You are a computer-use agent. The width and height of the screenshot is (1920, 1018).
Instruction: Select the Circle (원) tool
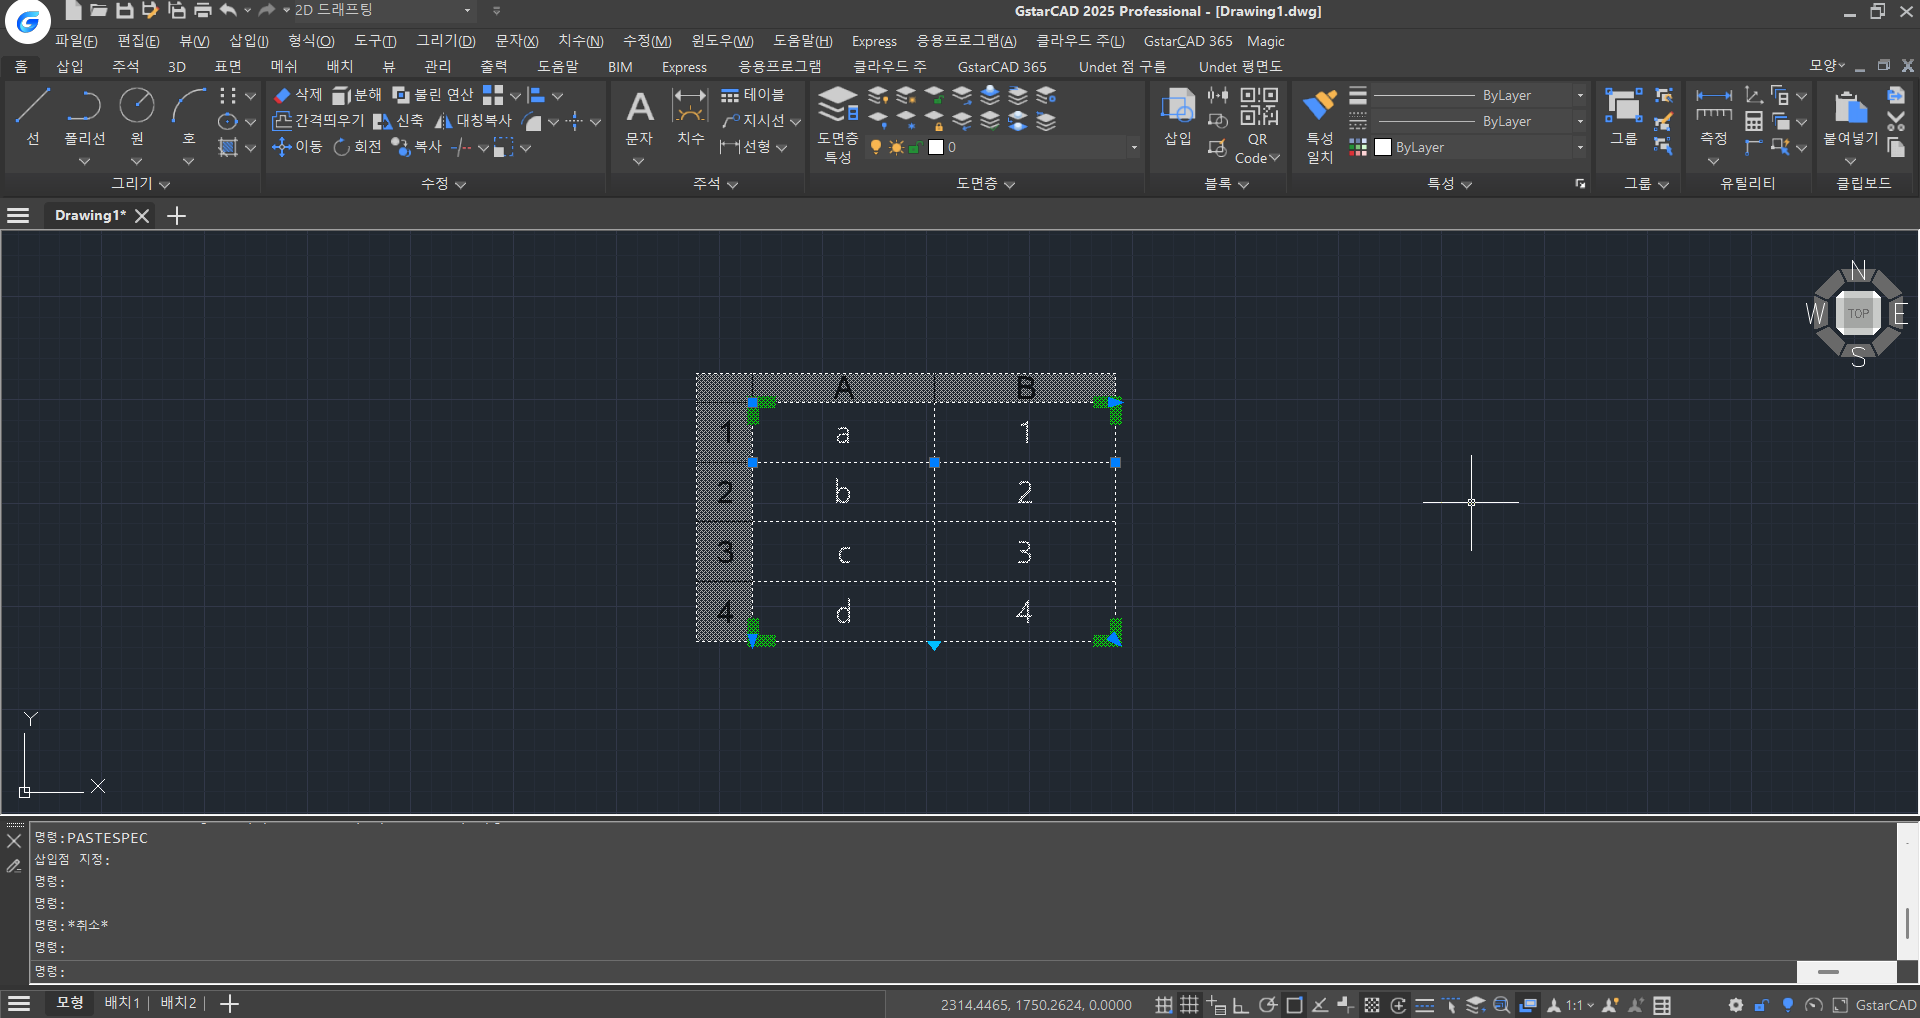(137, 115)
